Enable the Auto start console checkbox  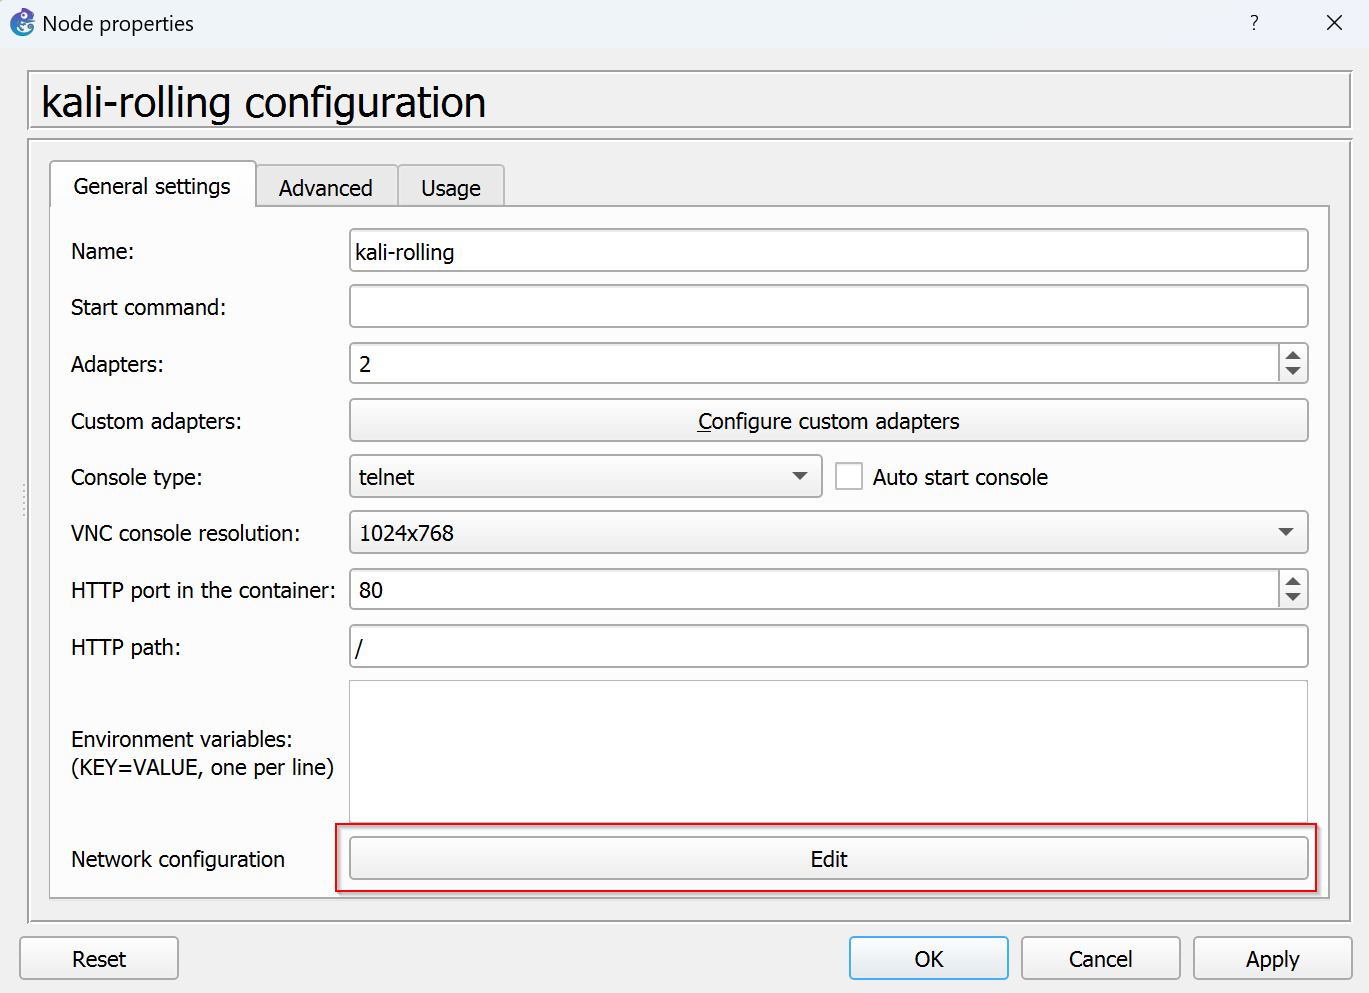(x=849, y=477)
